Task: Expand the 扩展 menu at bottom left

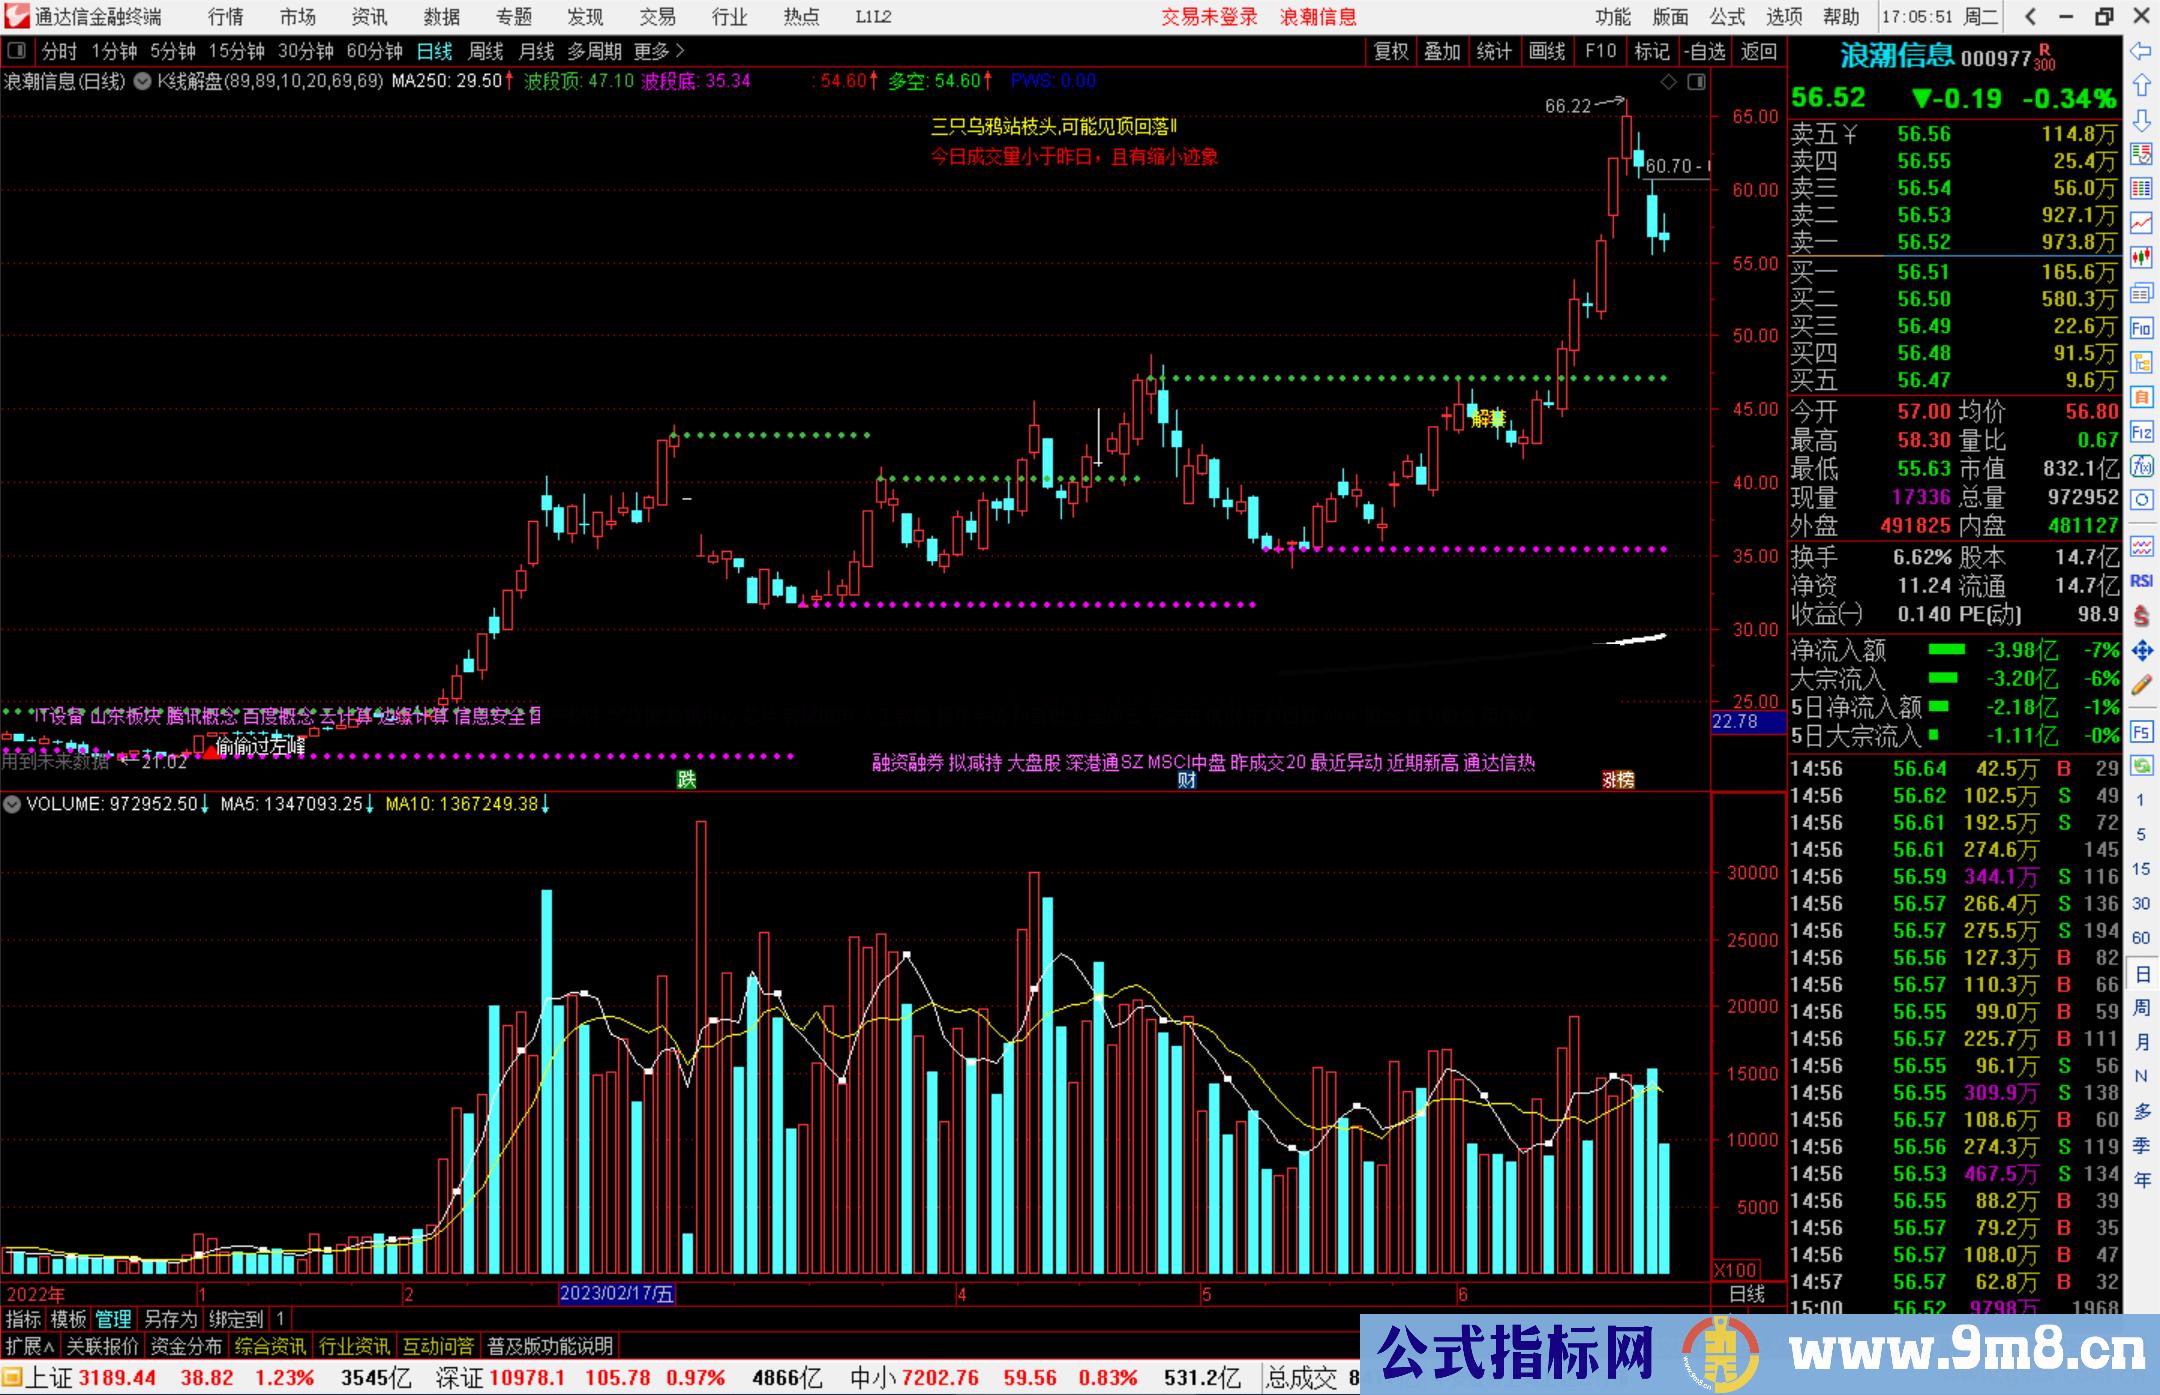Action: pyautogui.click(x=30, y=1346)
